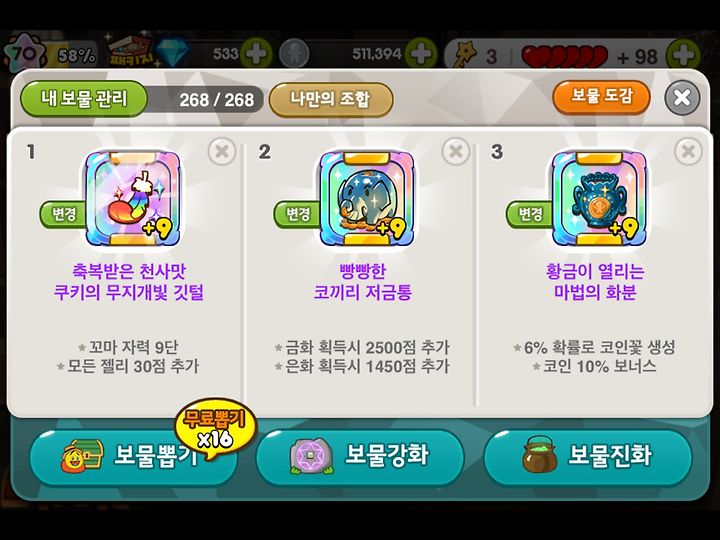Screen dimensions: 720x540
Task: Open 보물뽑기 treasure draw
Action: click(133, 456)
